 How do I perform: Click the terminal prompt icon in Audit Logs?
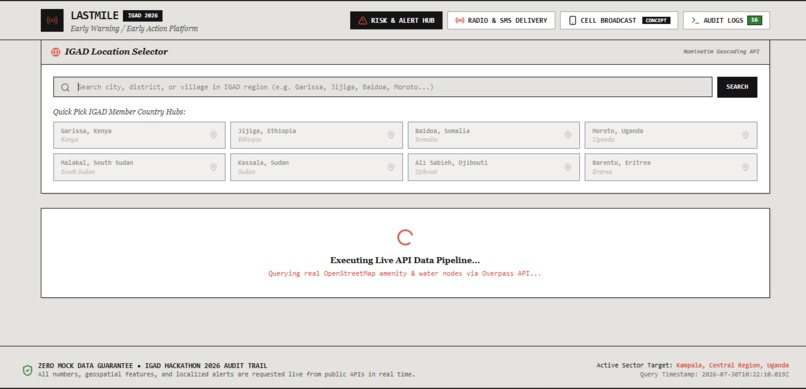click(695, 21)
